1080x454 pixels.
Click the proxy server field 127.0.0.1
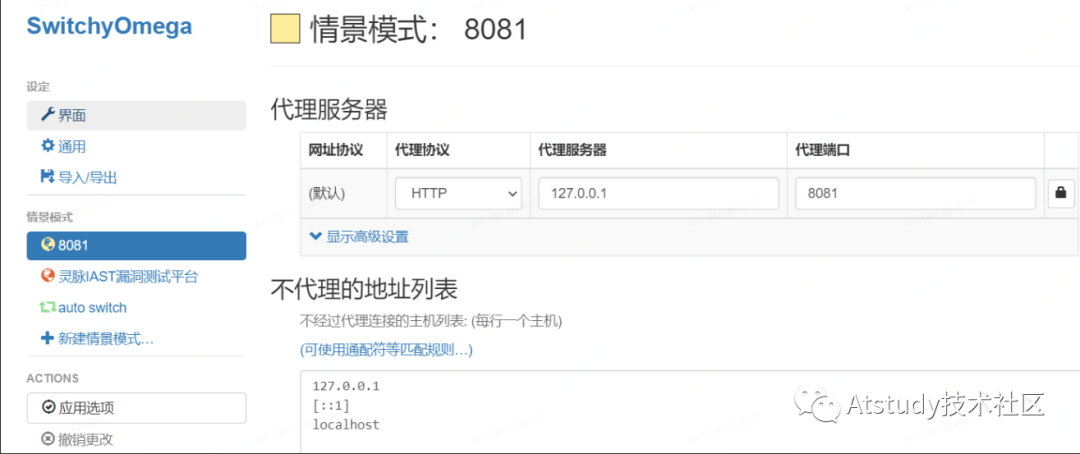click(x=658, y=194)
